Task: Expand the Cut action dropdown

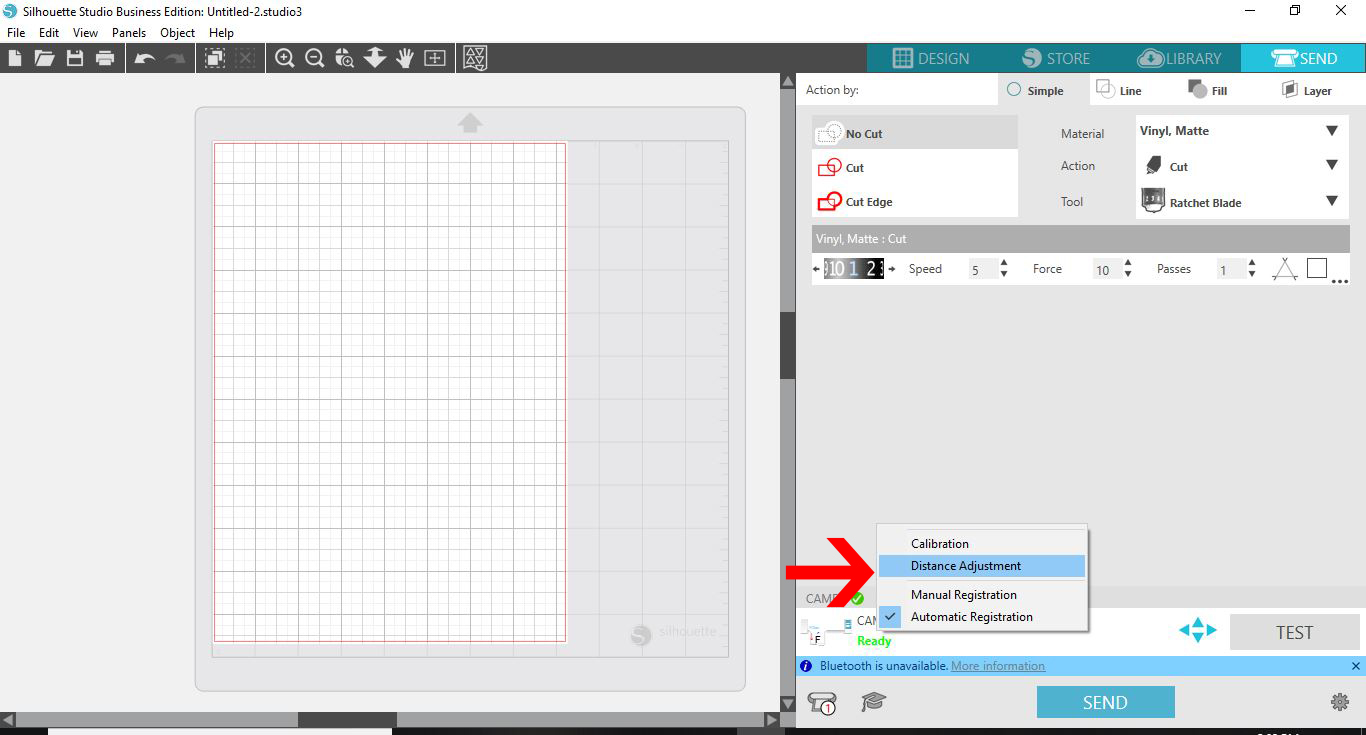Action: click(x=1332, y=165)
